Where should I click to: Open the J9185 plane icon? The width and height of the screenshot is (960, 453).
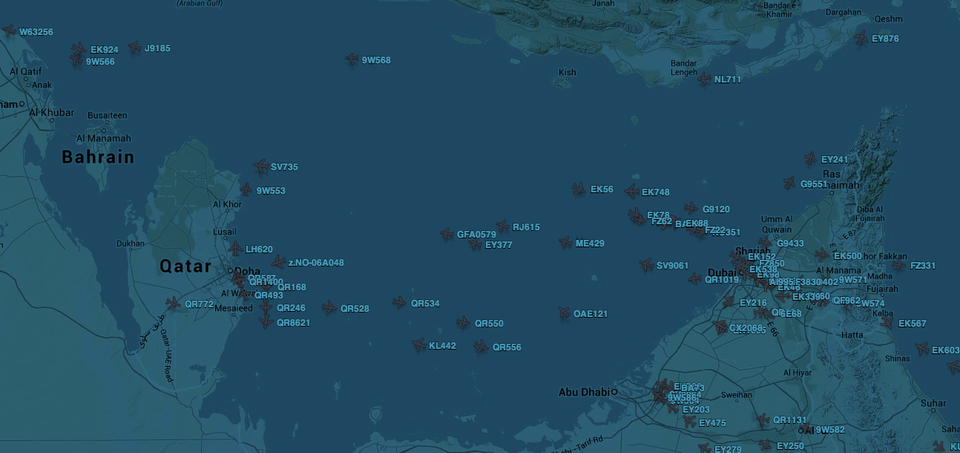pyautogui.click(x=134, y=48)
